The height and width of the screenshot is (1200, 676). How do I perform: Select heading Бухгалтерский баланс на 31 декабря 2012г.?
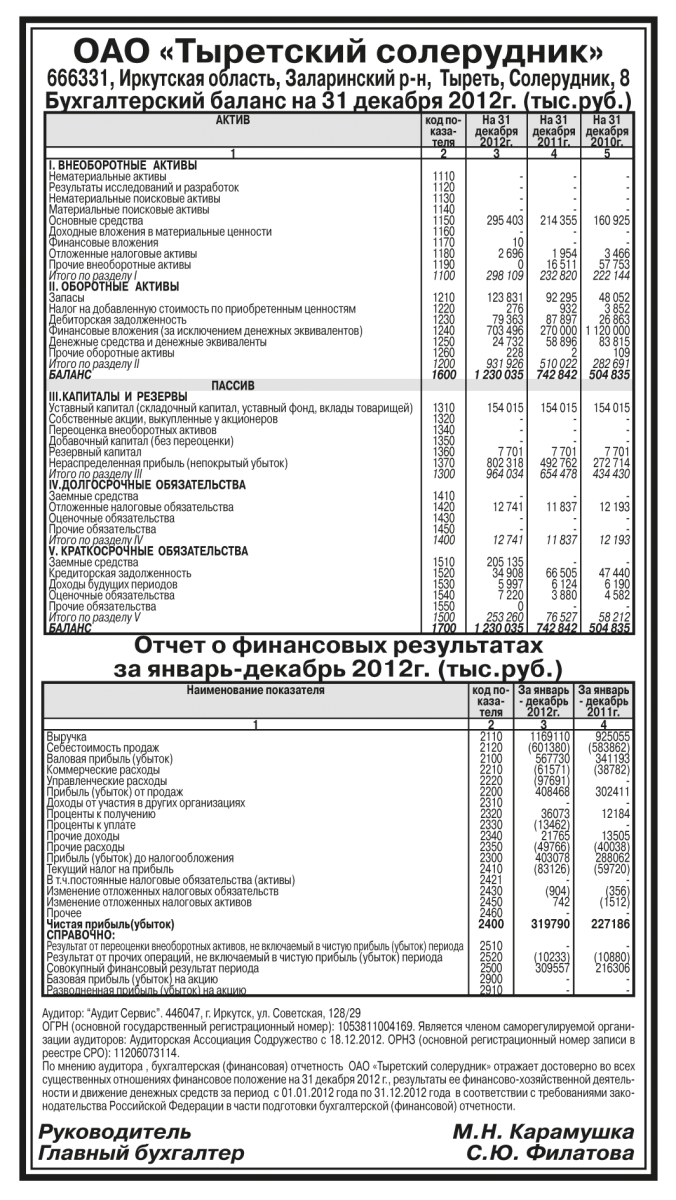pyautogui.click(x=338, y=101)
